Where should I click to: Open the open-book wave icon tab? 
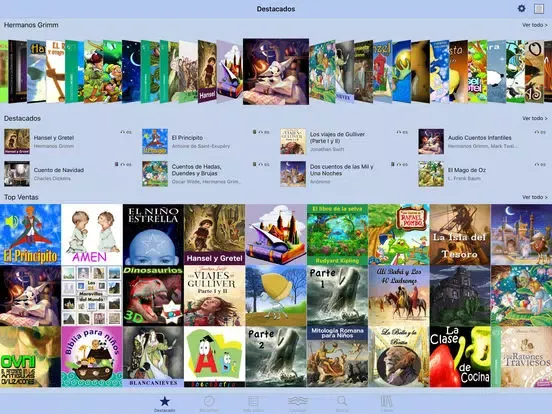pos(298,404)
